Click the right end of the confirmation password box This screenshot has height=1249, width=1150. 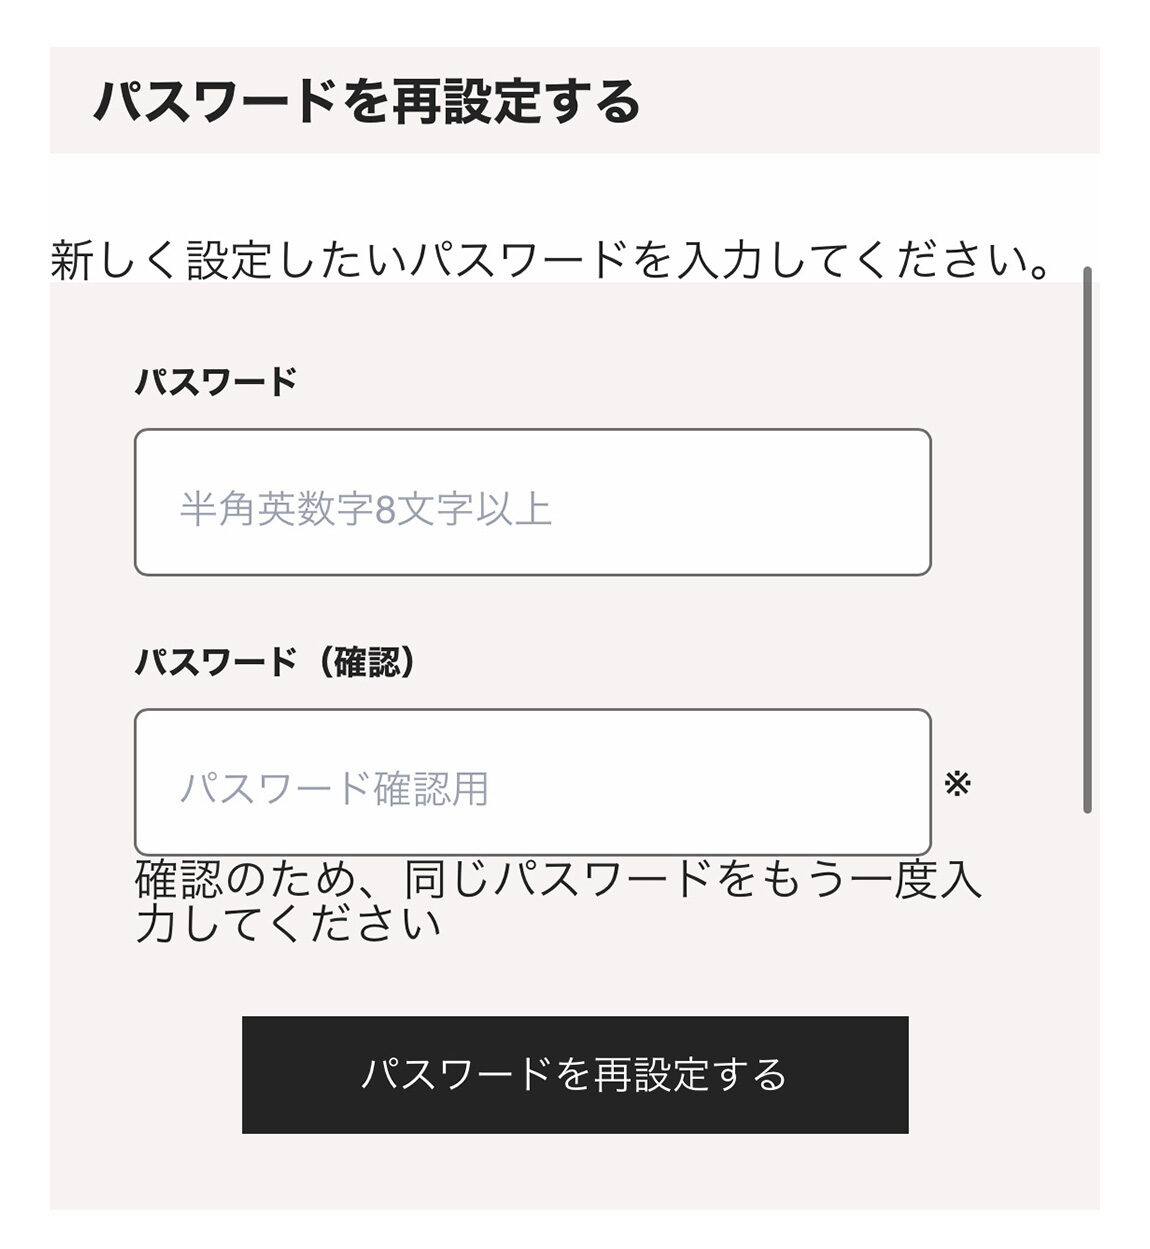point(900,782)
